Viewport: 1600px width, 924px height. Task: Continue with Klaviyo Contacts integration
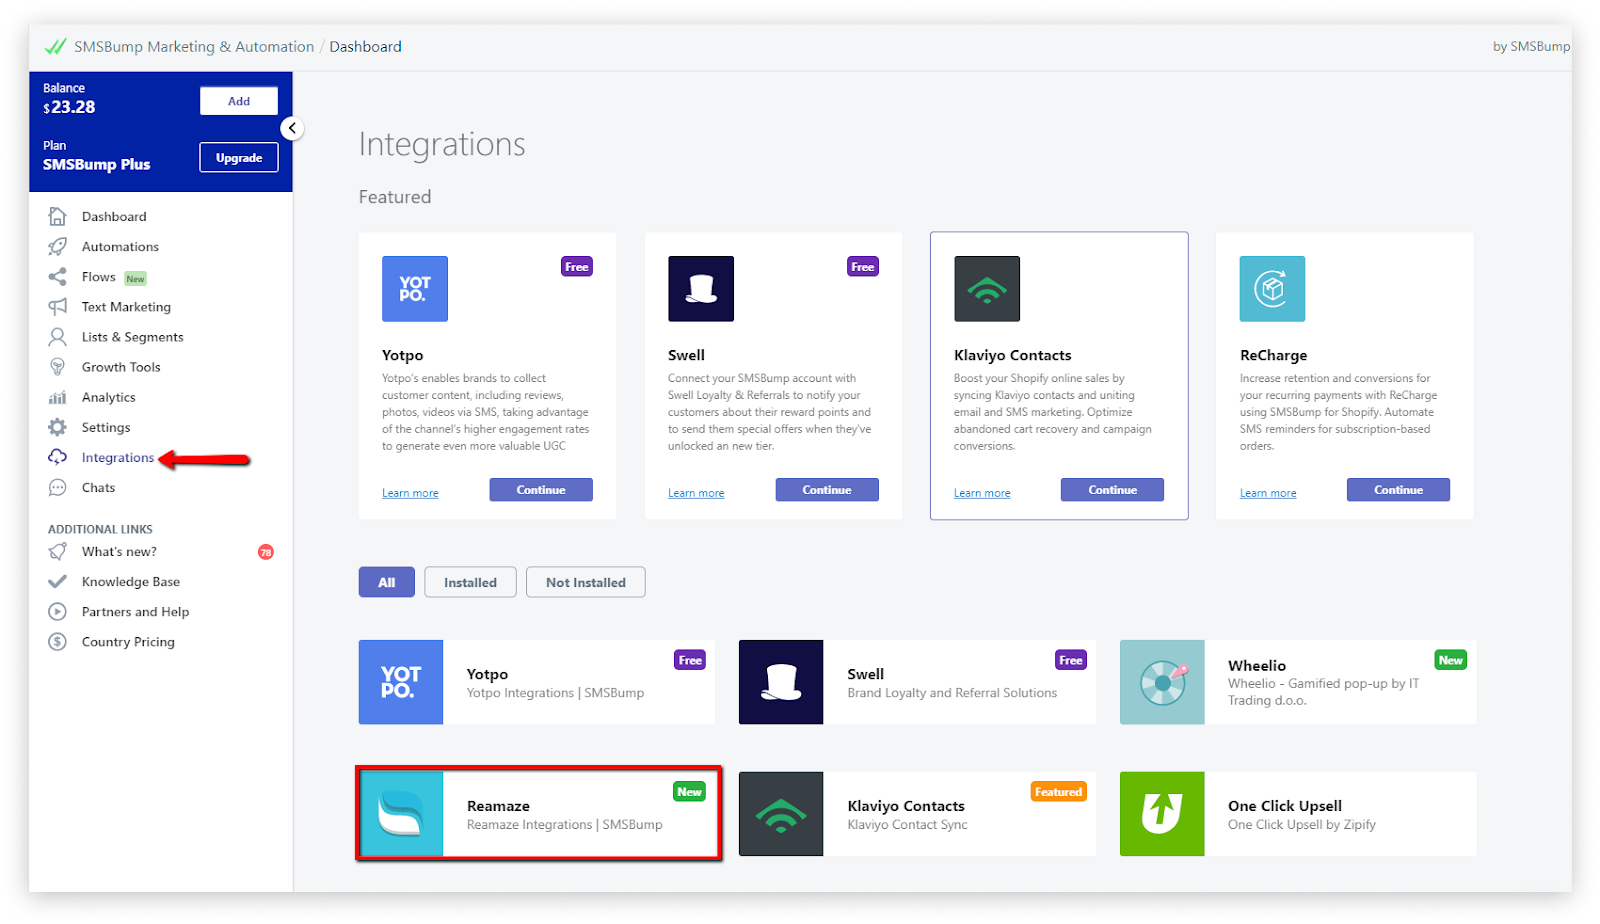click(x=1113, y=490)
